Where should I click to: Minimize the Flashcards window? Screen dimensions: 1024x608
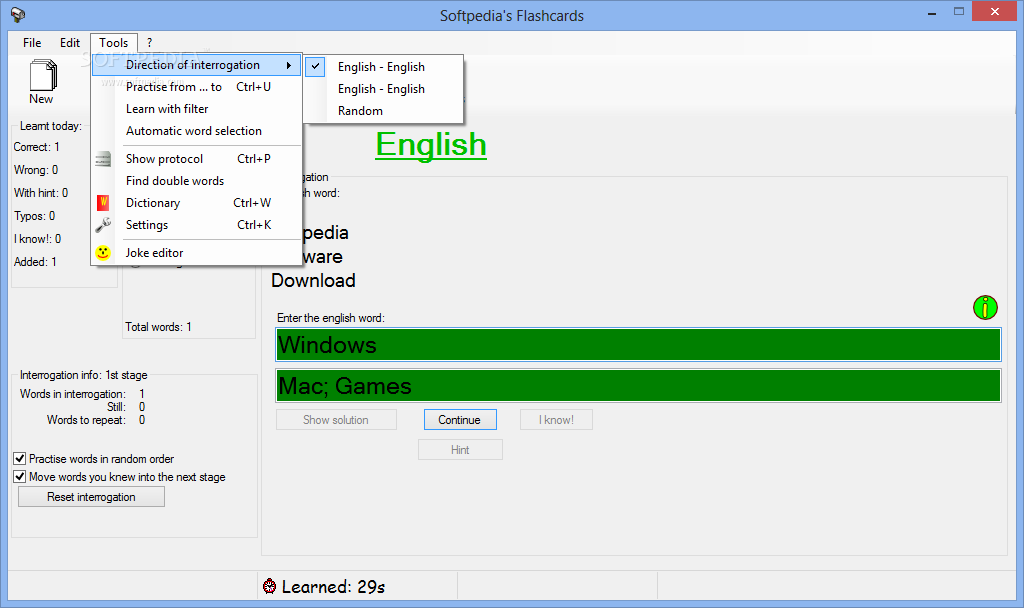tap(932, 12)
